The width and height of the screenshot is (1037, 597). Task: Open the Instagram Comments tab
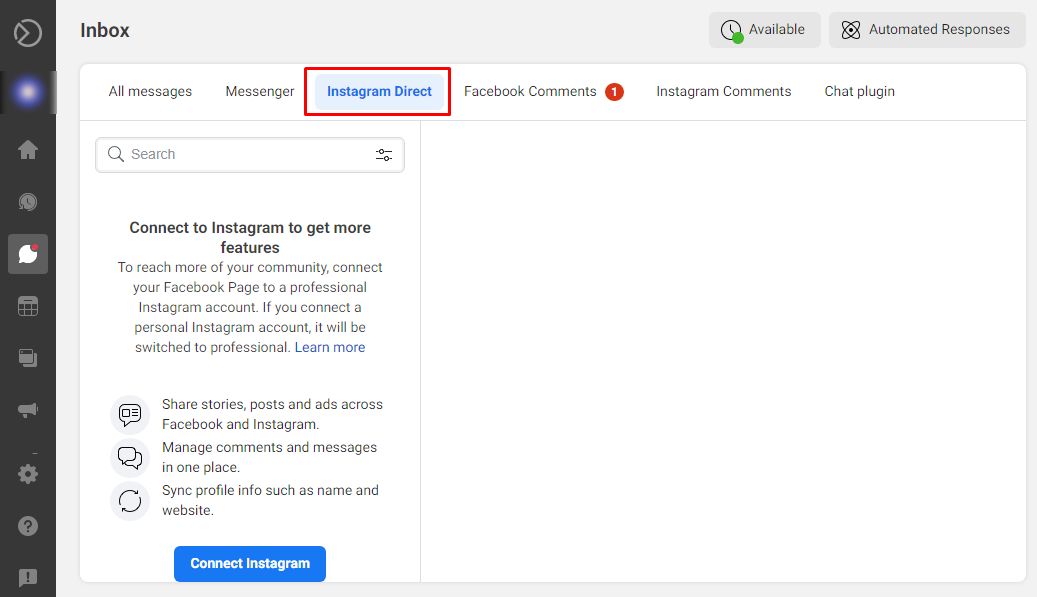coord(724,91)
